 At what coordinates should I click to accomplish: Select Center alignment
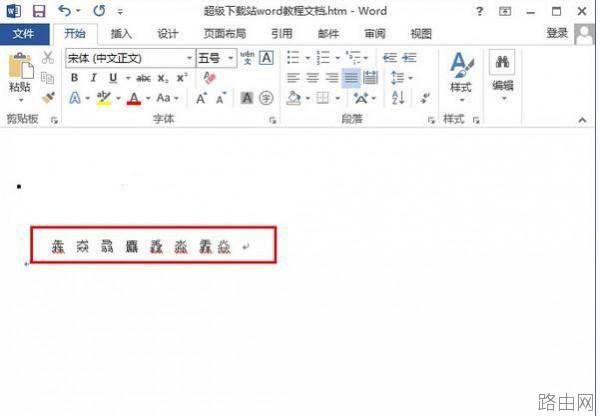coord(312,78)
